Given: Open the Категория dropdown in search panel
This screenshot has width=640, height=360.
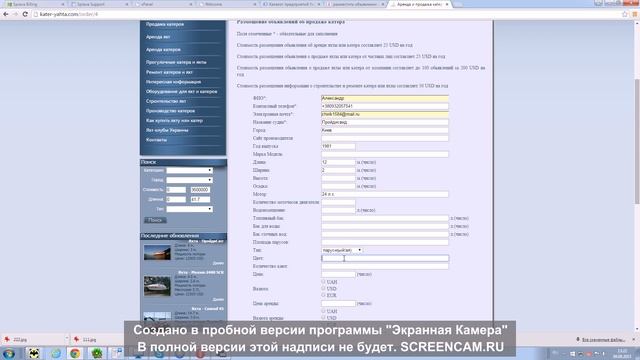Looking at the screenshot, I should [x=189, y=170].
